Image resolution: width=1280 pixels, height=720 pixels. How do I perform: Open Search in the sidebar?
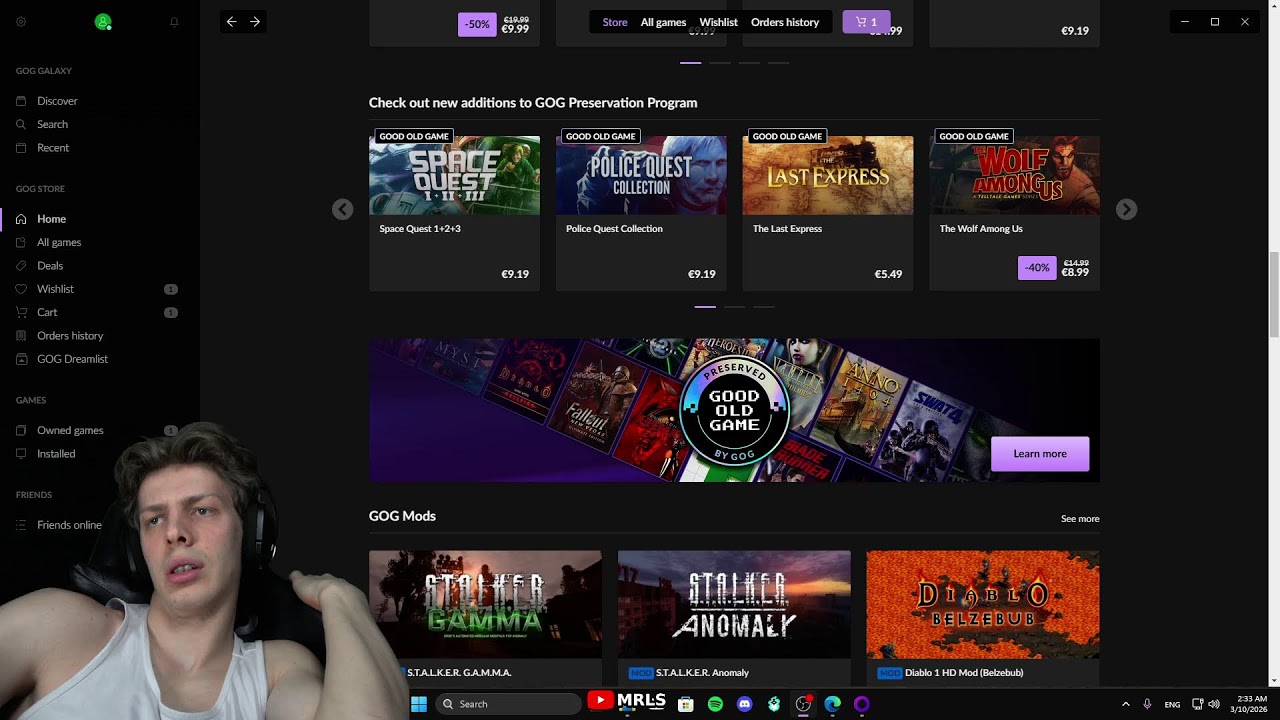click(x=52, y=124)
